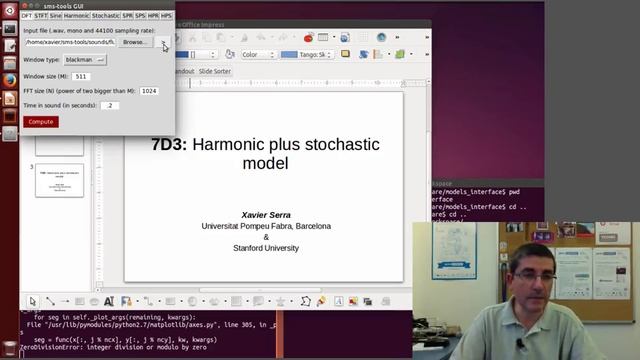Choose the Curve tool icon
Viewport: 640px width, 360px height.
point(126,302)
